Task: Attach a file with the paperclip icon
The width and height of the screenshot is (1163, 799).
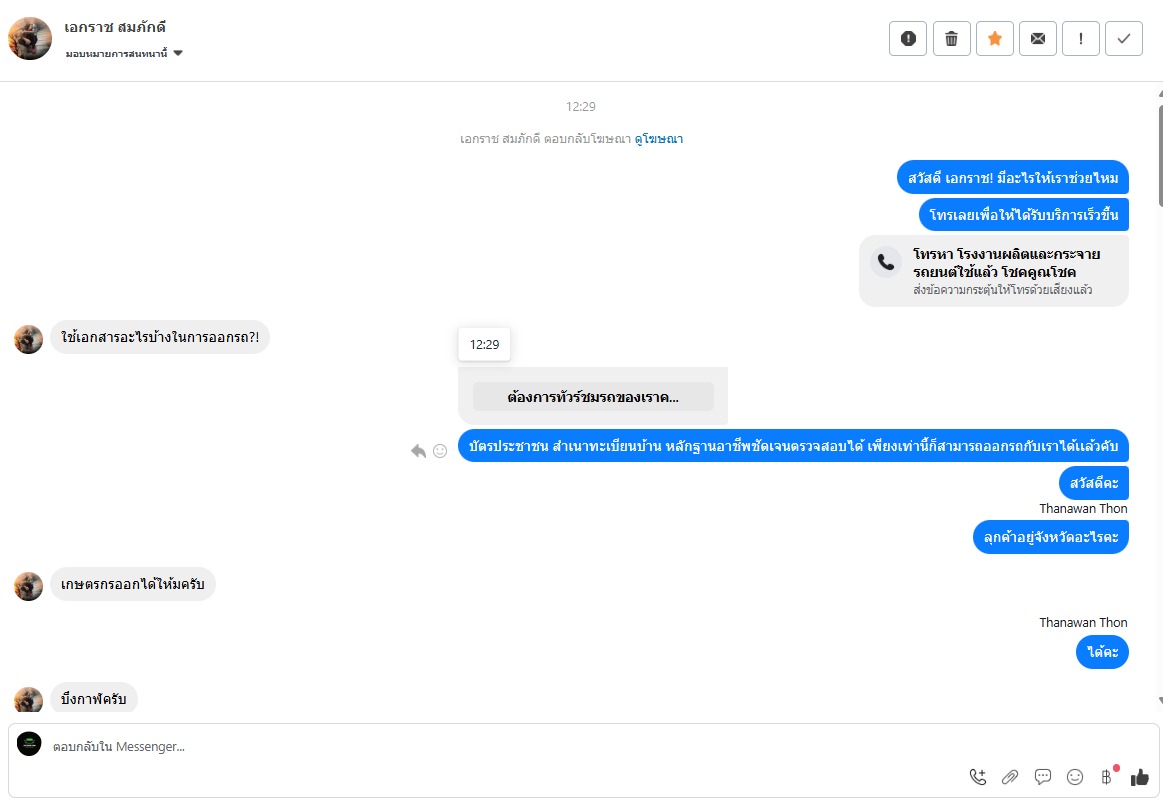Action: [1010, 777]
